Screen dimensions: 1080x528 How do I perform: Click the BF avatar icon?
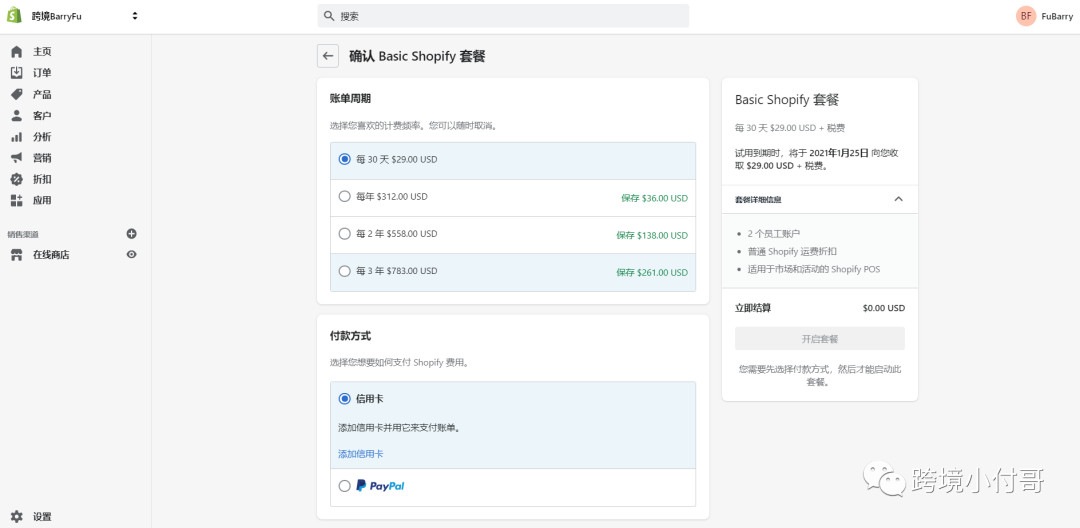point(1026,16)
